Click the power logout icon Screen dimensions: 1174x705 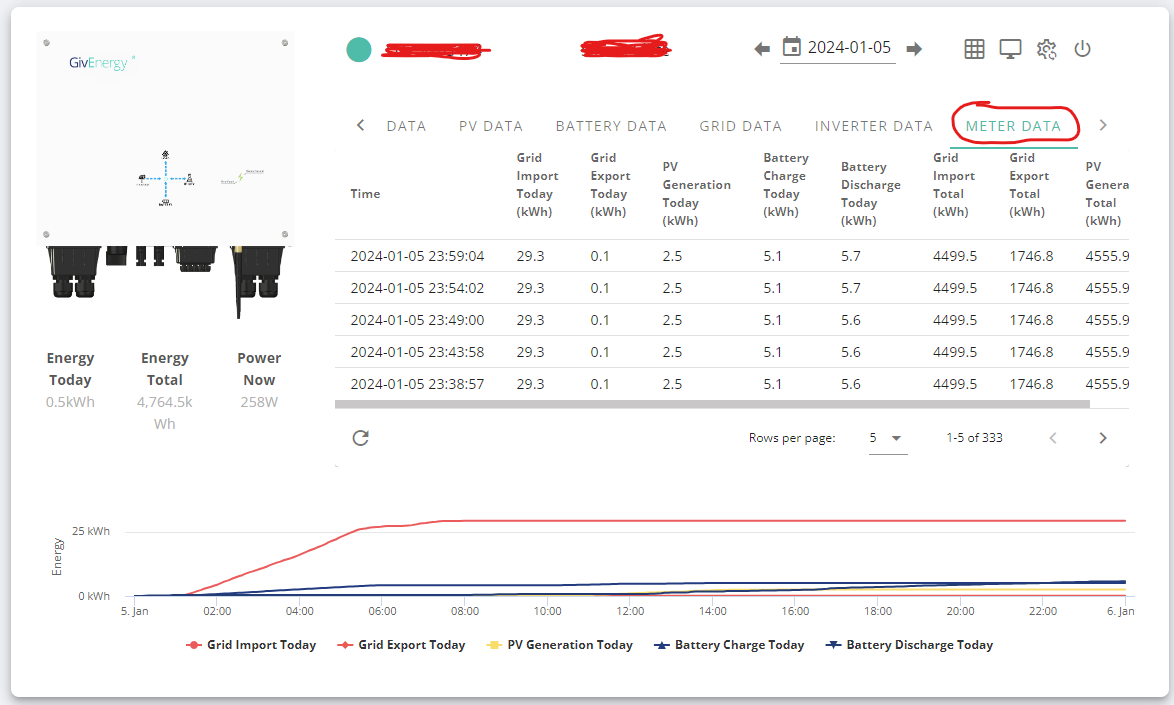(x=1082, y=49)
